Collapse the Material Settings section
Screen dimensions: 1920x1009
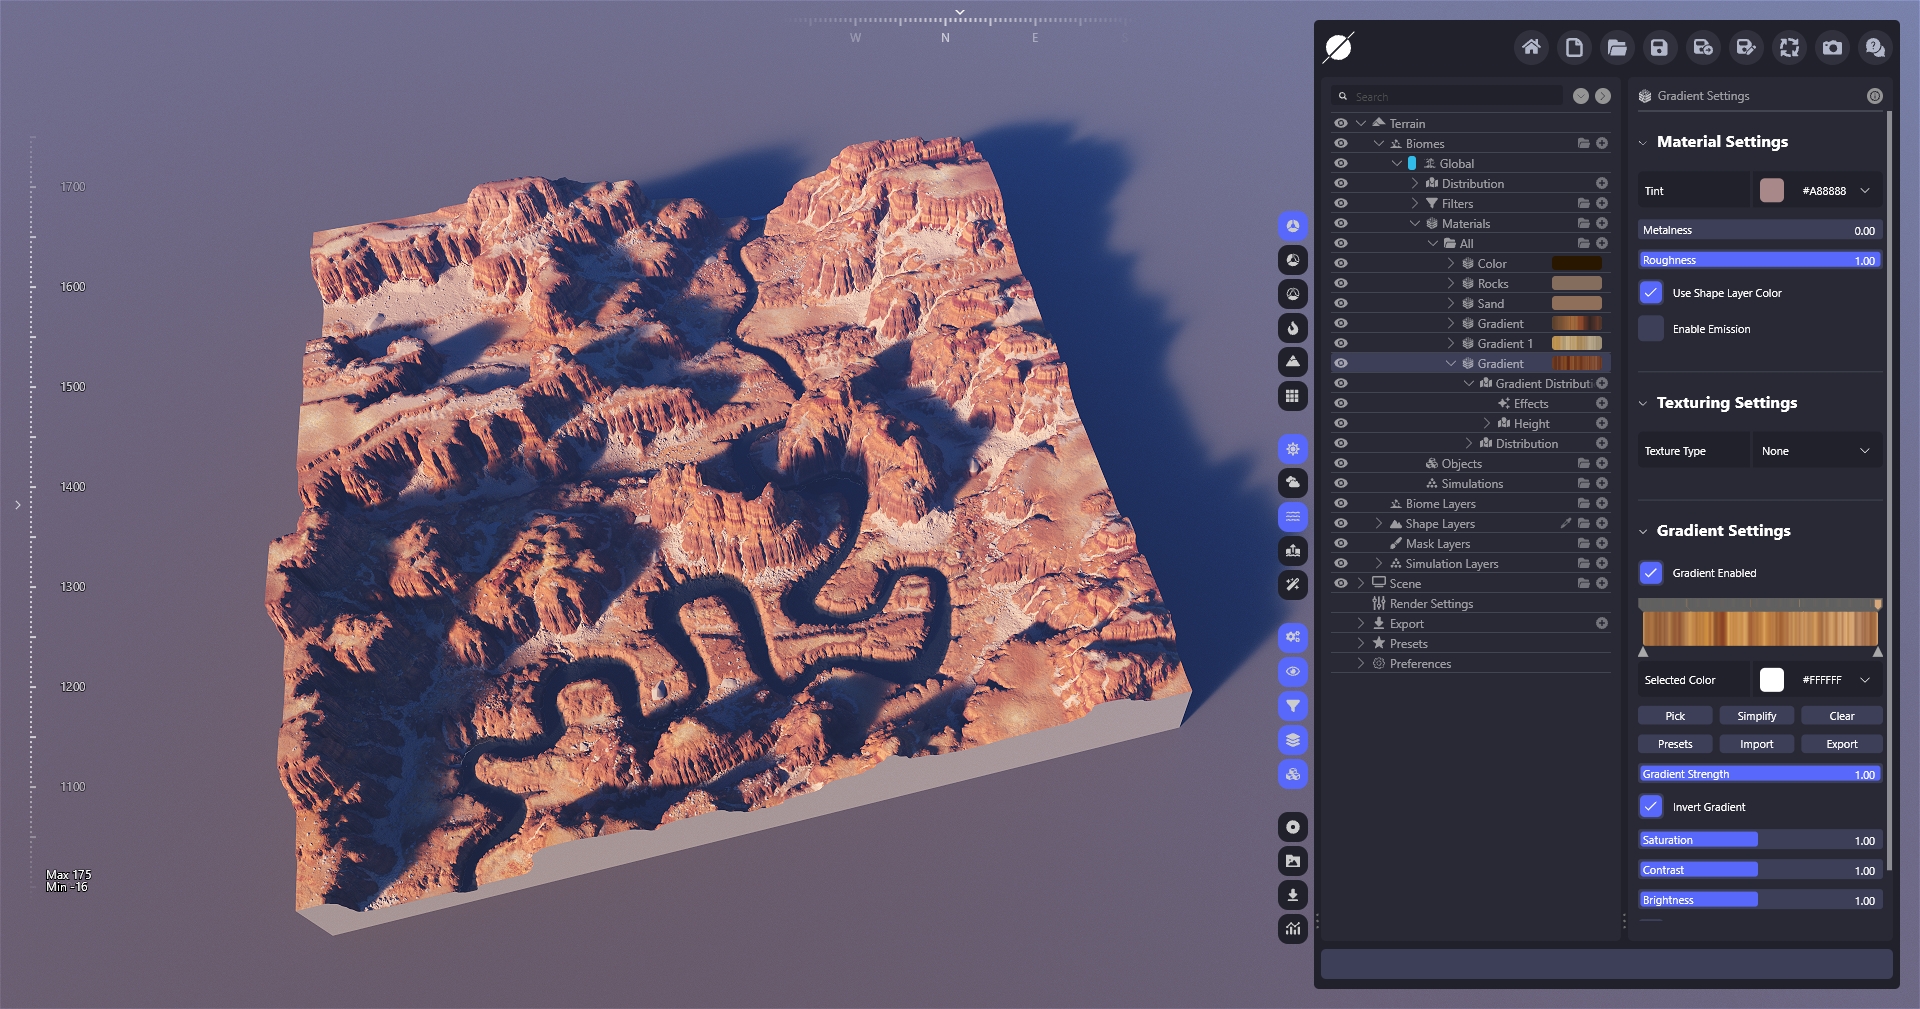pos(1643,142)
